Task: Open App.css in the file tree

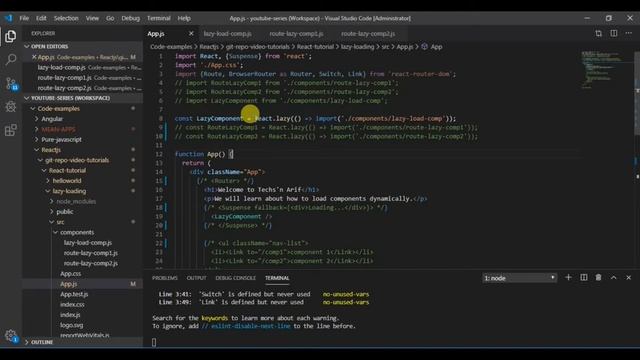Action: point(71,273)
